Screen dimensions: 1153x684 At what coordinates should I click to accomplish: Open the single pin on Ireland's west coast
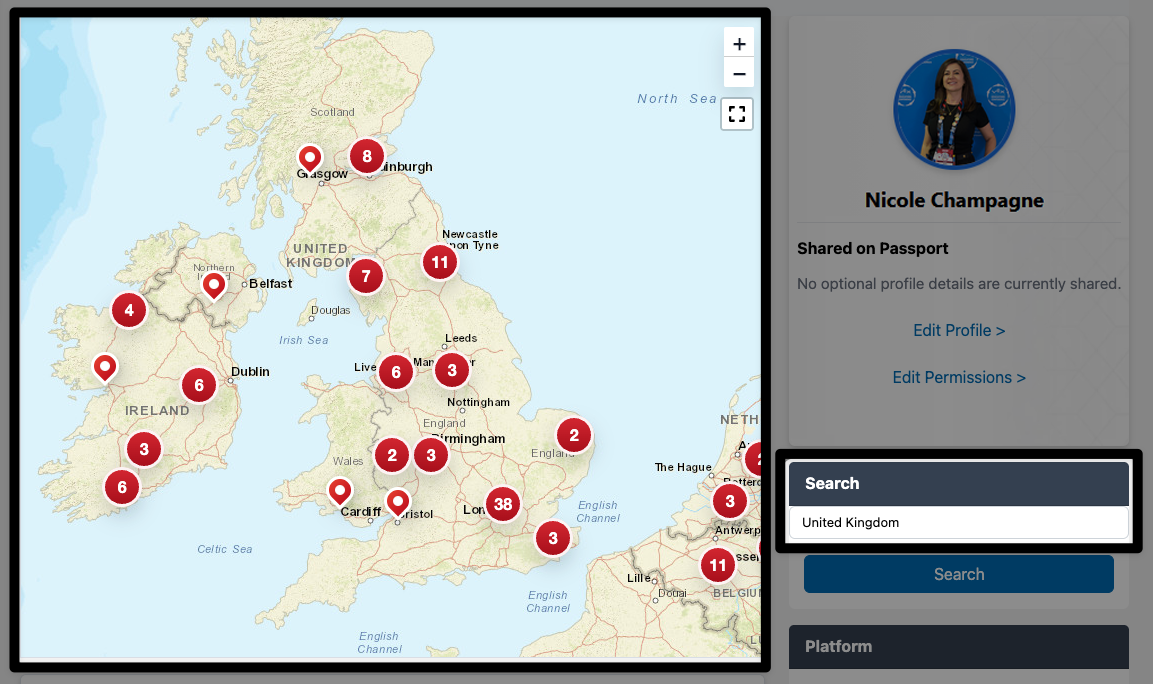click(105, 368)
